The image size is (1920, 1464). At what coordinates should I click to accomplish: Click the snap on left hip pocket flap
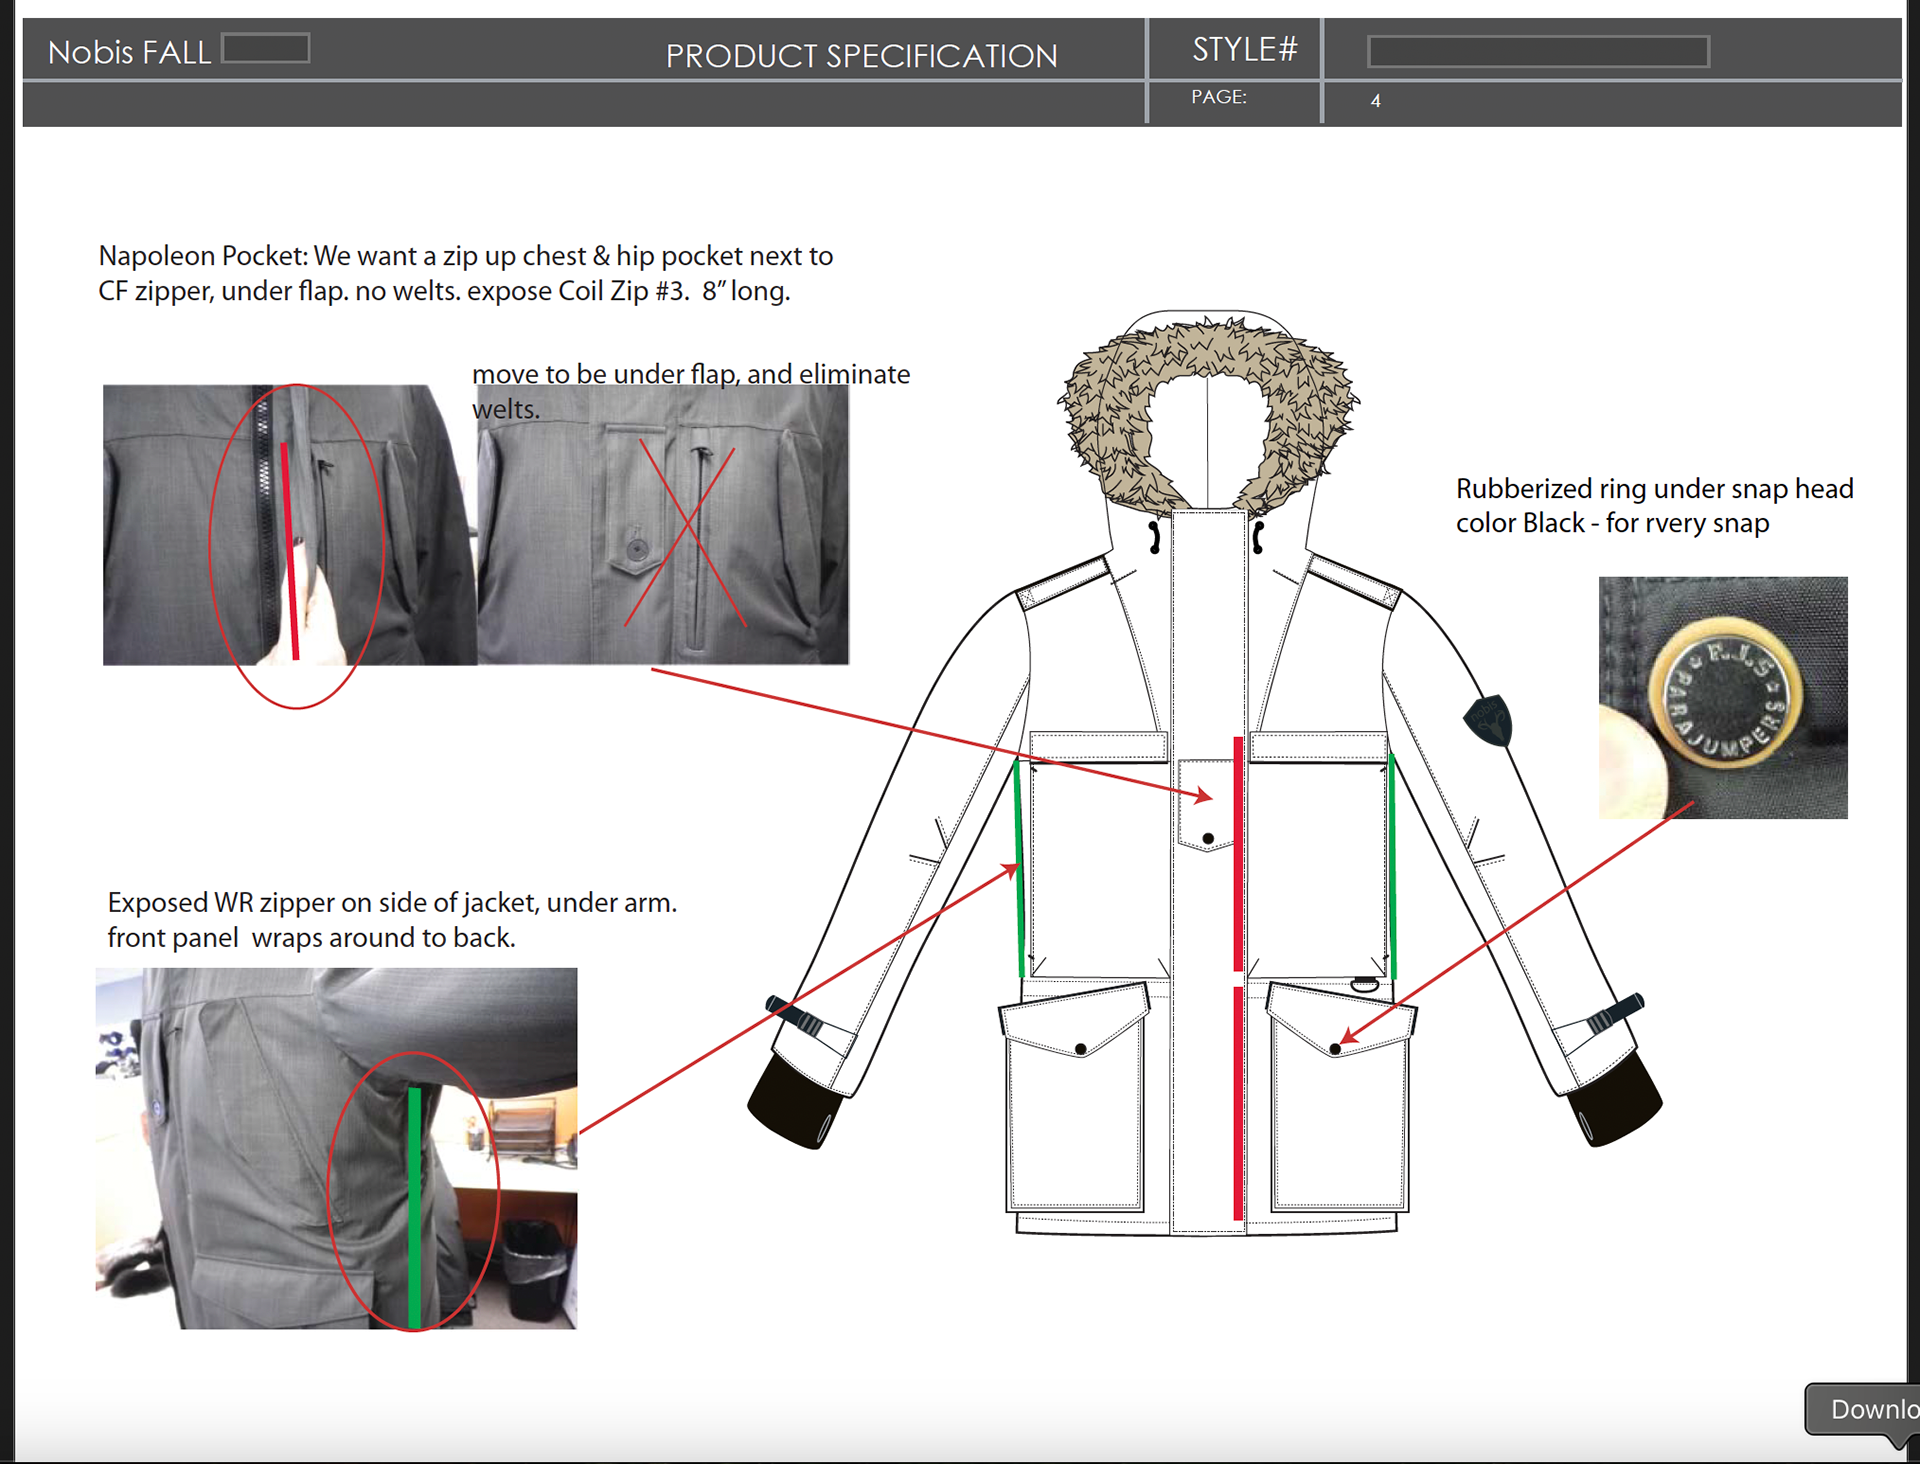(1080, 1049)
